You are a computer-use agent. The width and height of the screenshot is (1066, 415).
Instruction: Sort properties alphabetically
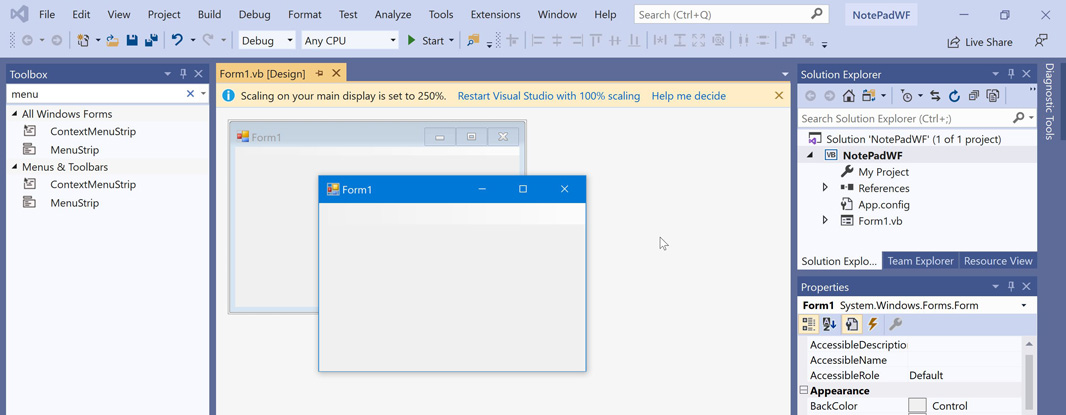pyautogui.click(x=830, y=325)
